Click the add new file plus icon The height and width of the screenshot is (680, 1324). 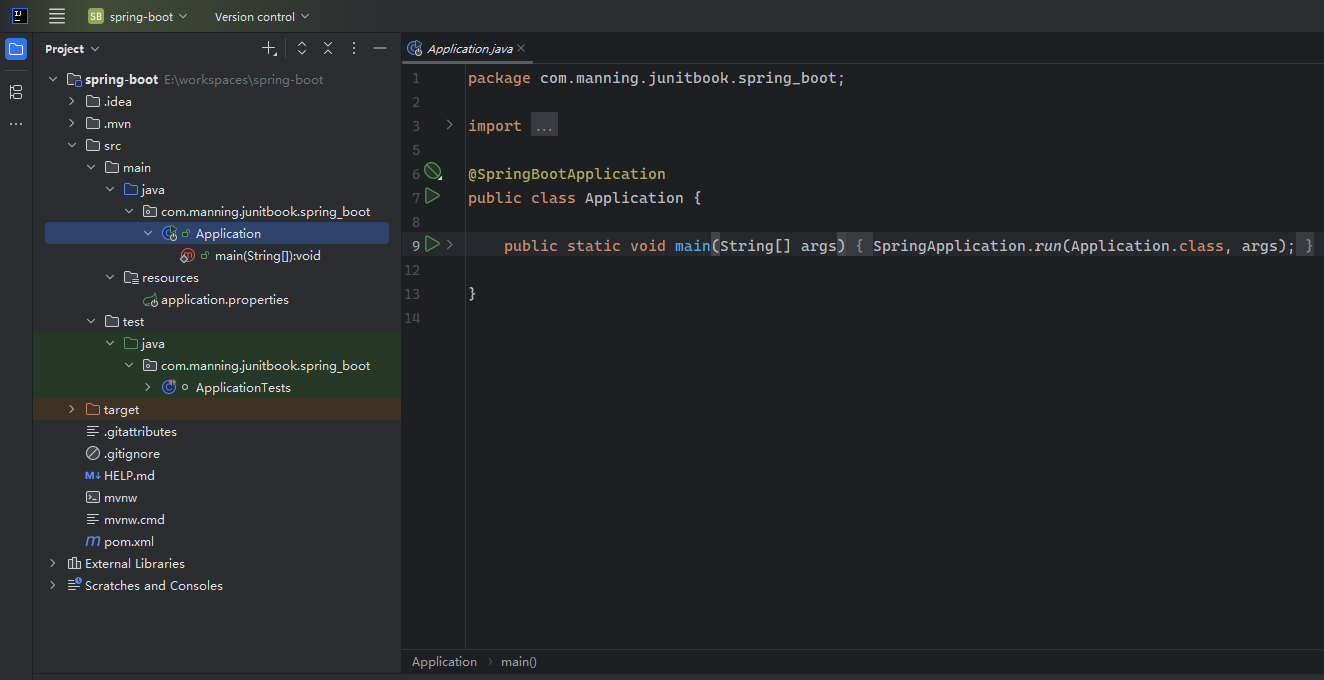pyautogui.click(x=269, y=48)
